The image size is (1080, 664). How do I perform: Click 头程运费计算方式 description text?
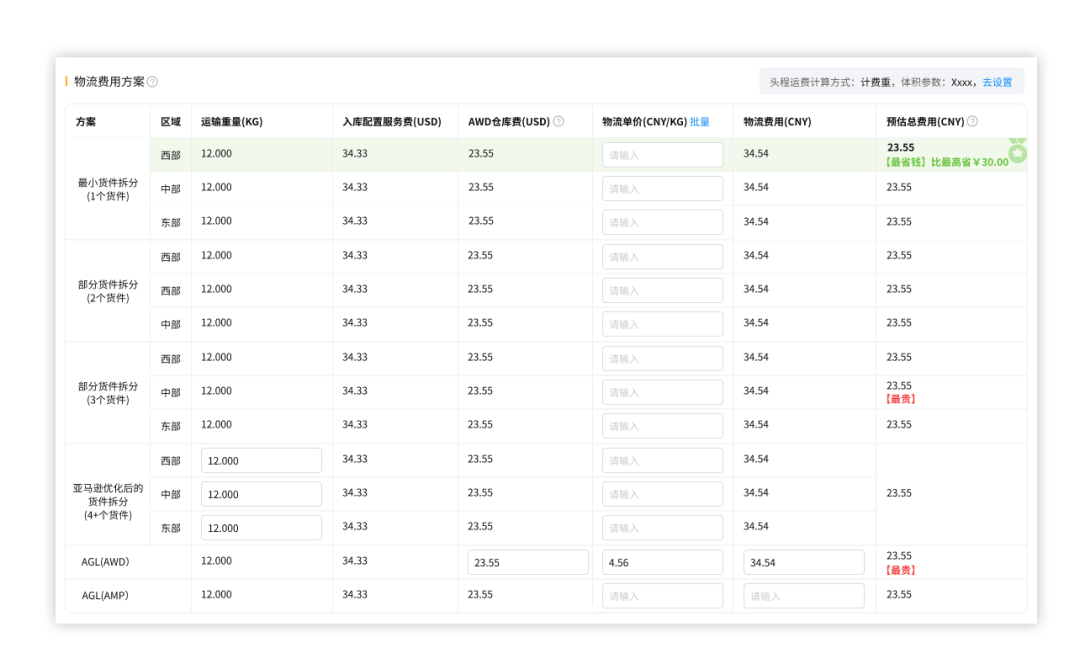[x=873, y=82]
